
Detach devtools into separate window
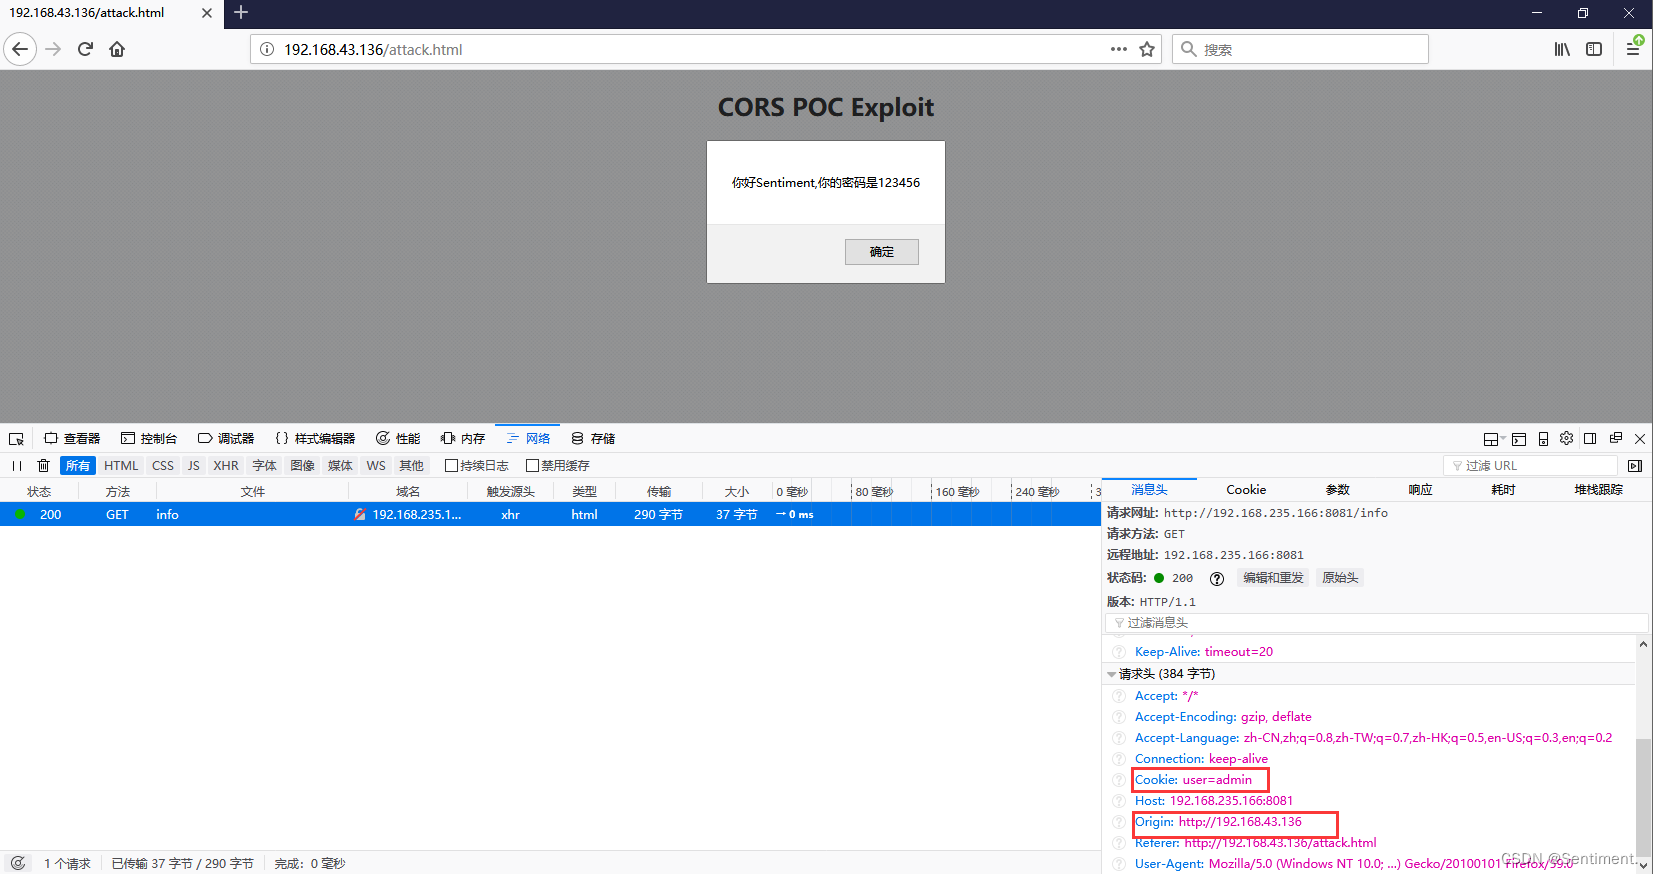pos(1615,438)
